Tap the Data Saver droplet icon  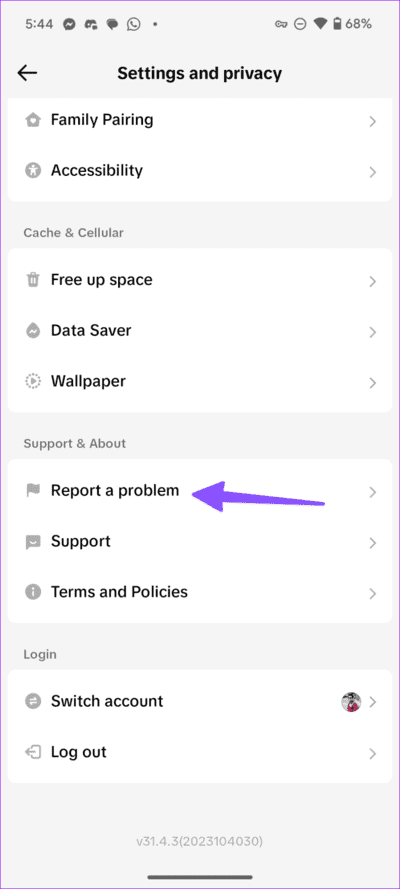[33, 331]
